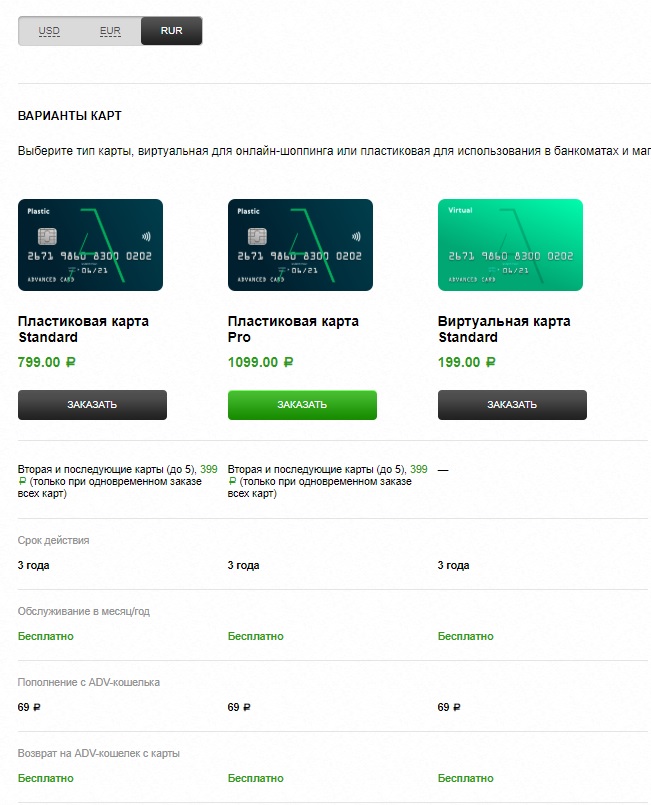Switch currency to EUR
Viewport: 651px width, 805px height.
(x=110, y=31)
